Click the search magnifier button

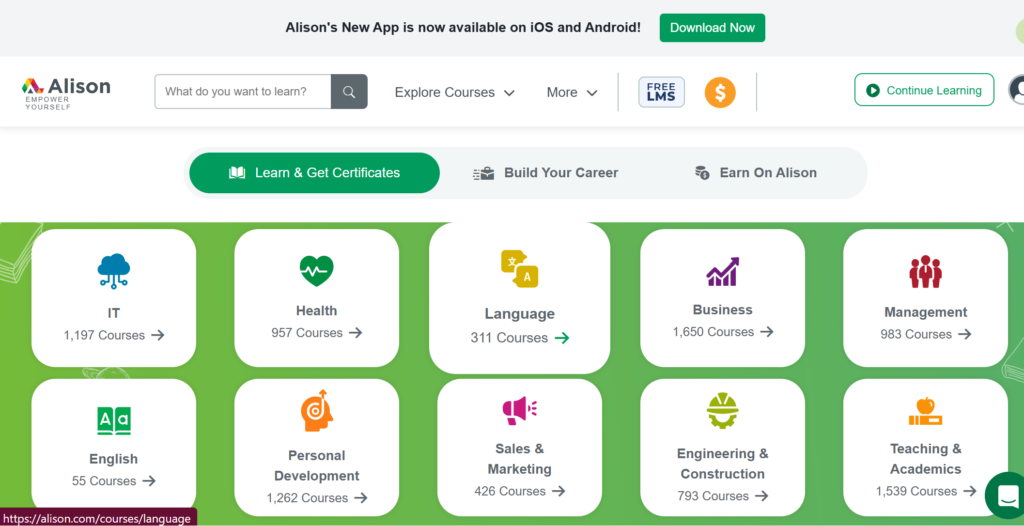349,91
